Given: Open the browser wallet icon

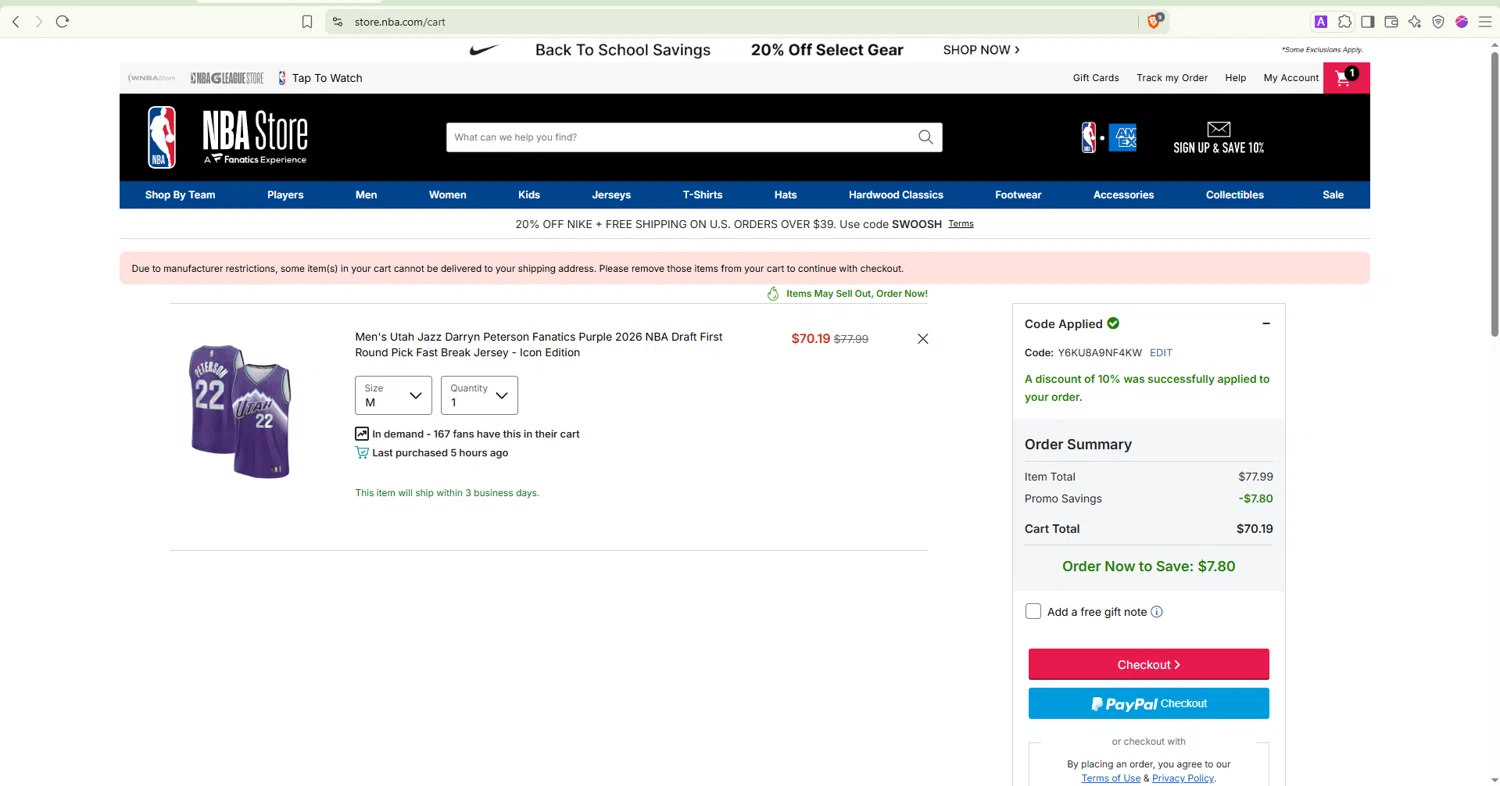Looking at the screenshot, I should [x=1391, y=22].
